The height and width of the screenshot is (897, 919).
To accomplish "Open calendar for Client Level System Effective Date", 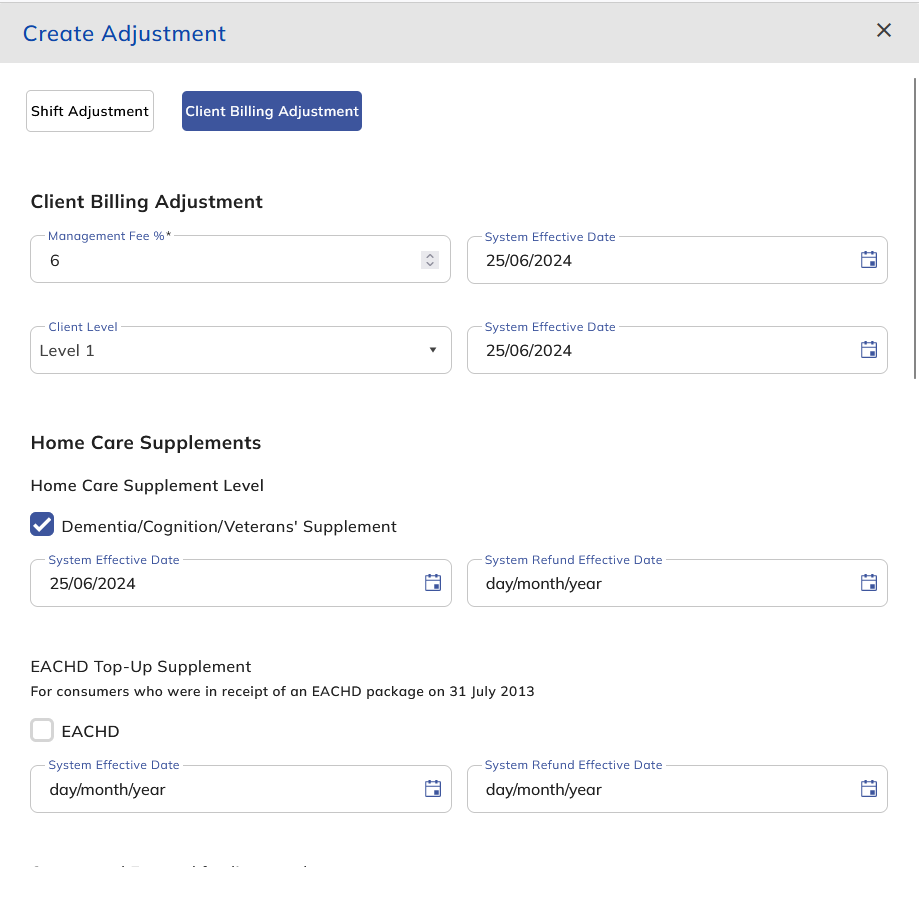I will [869, 349].
